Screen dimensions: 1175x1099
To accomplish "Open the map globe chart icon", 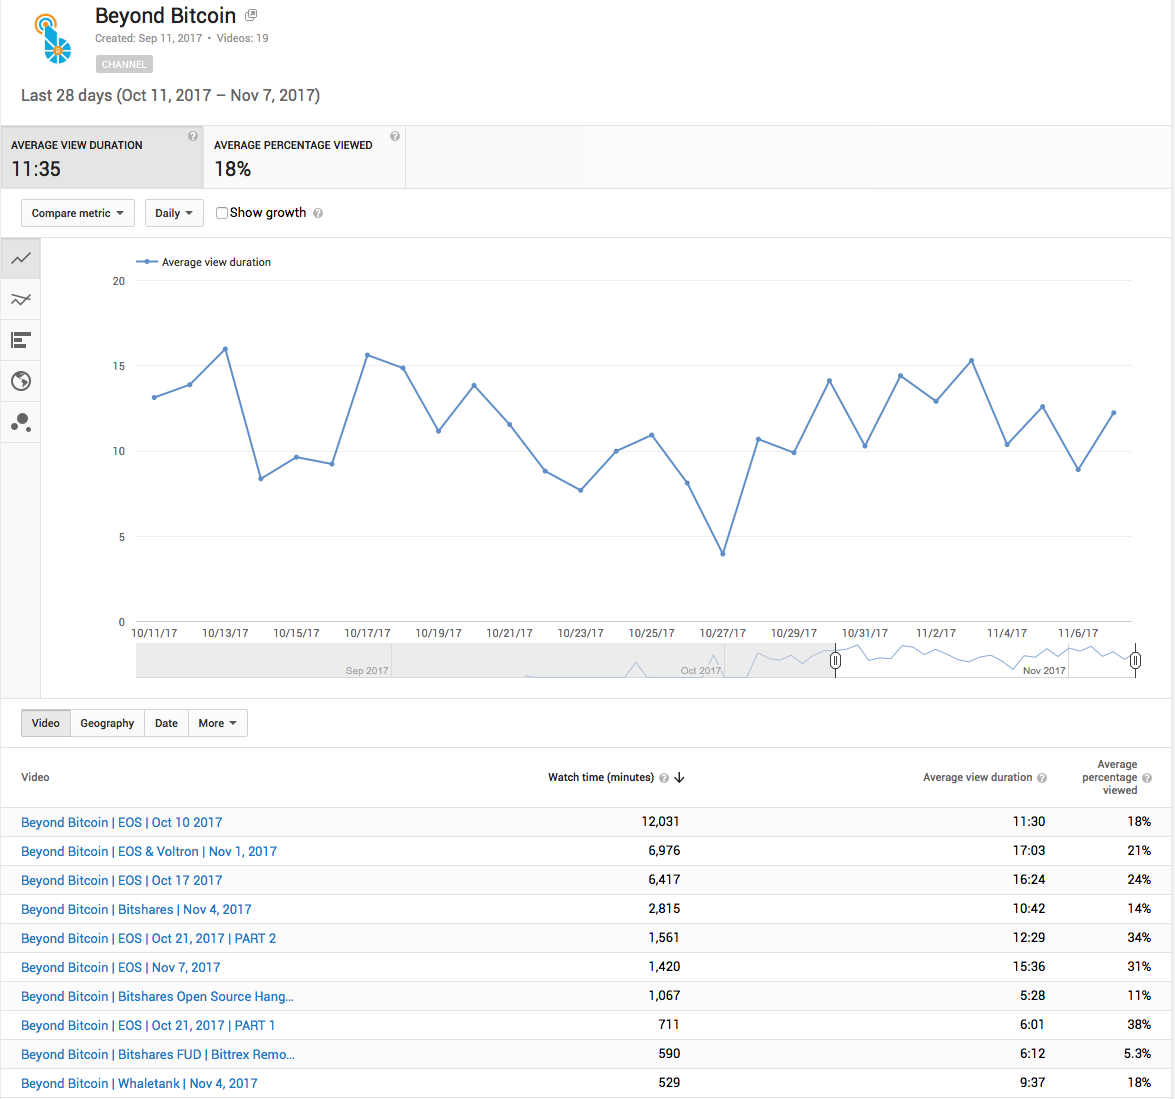I will 21,381.
